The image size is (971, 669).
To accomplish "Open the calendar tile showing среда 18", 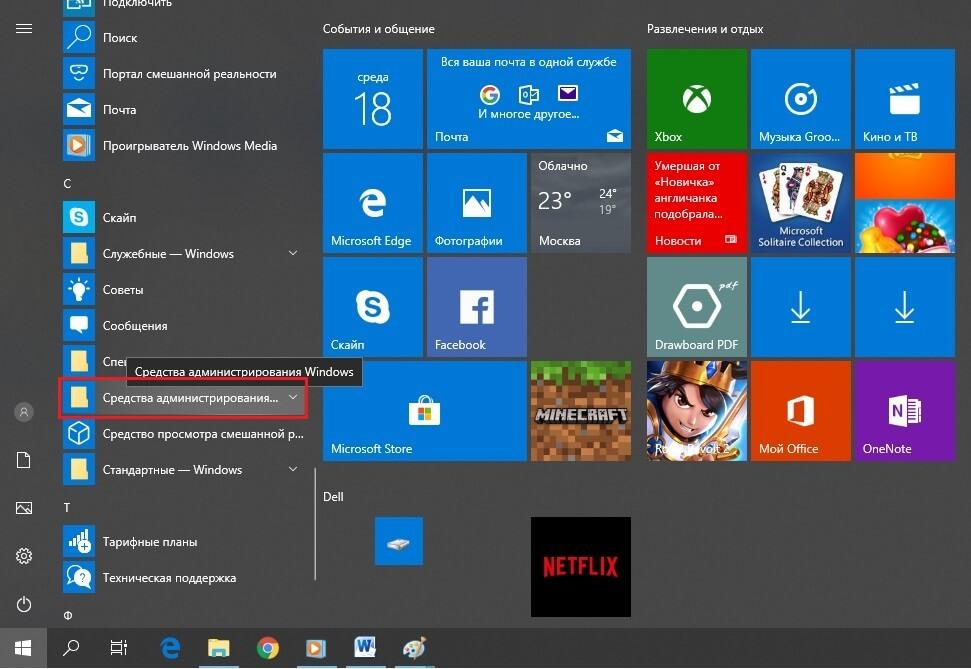I will (x=373, y=99).
